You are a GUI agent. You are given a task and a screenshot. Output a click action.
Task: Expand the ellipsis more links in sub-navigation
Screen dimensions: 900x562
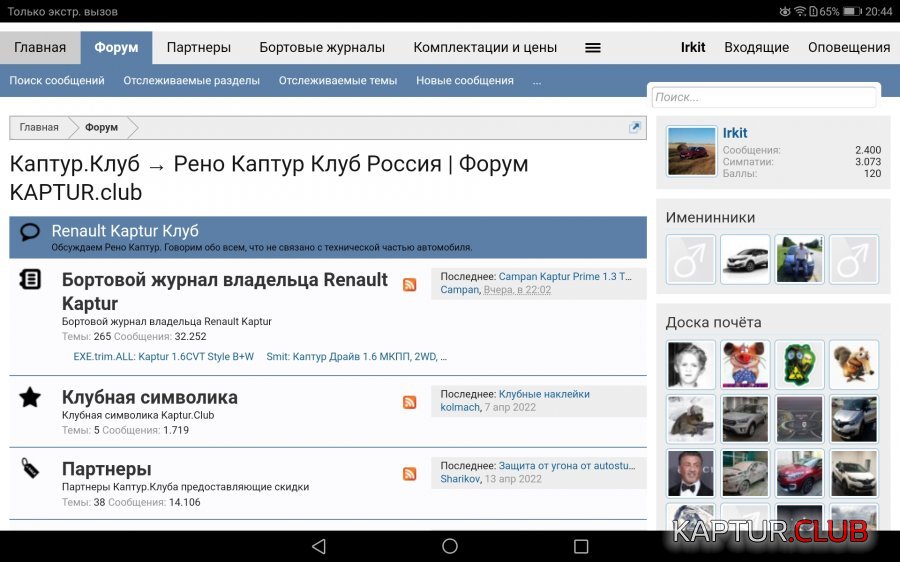[x=537, y=81]
